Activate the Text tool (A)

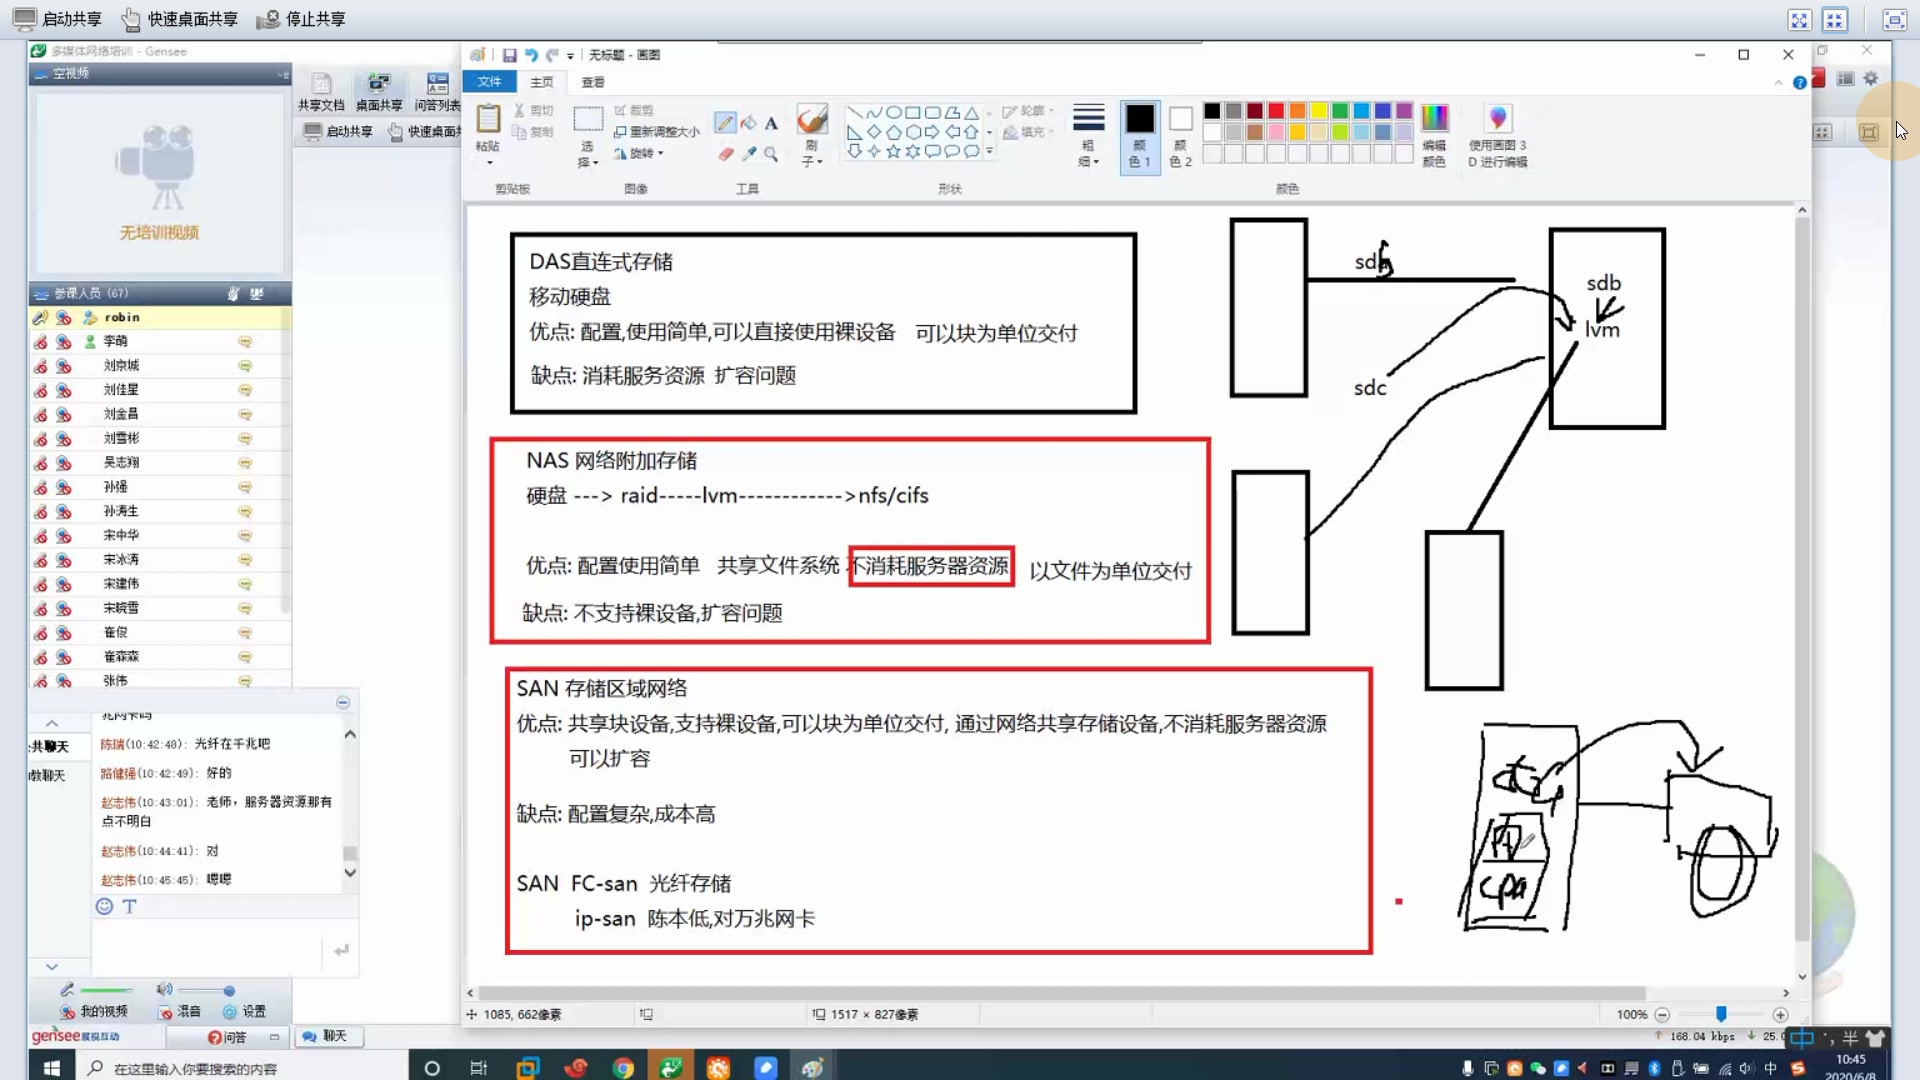click(x=770, y=122)
